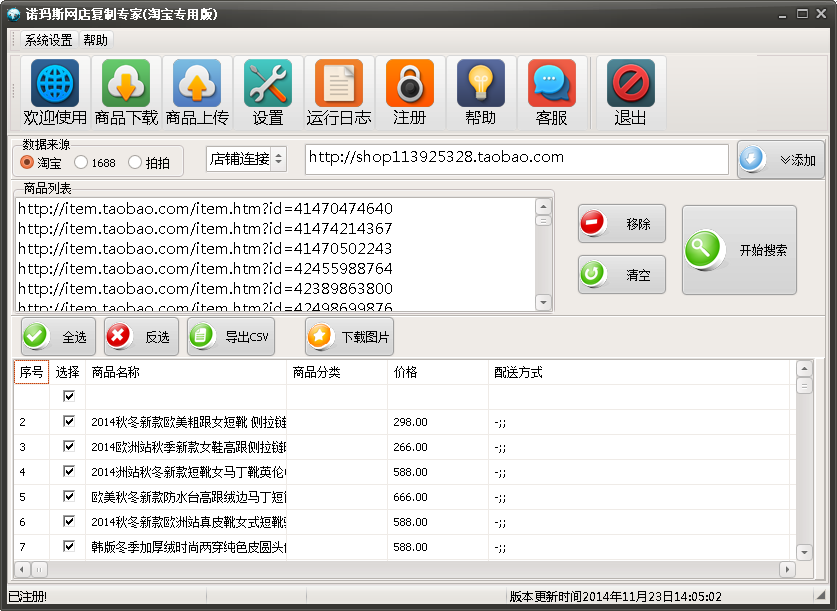Viewport: 837px width, 611px height.
Task: Click the 序号 column header
Action: point(31,372)
